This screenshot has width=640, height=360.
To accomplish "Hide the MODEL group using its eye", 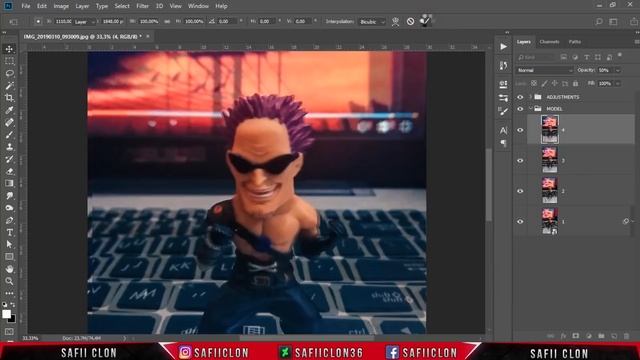I will [520, 109].
